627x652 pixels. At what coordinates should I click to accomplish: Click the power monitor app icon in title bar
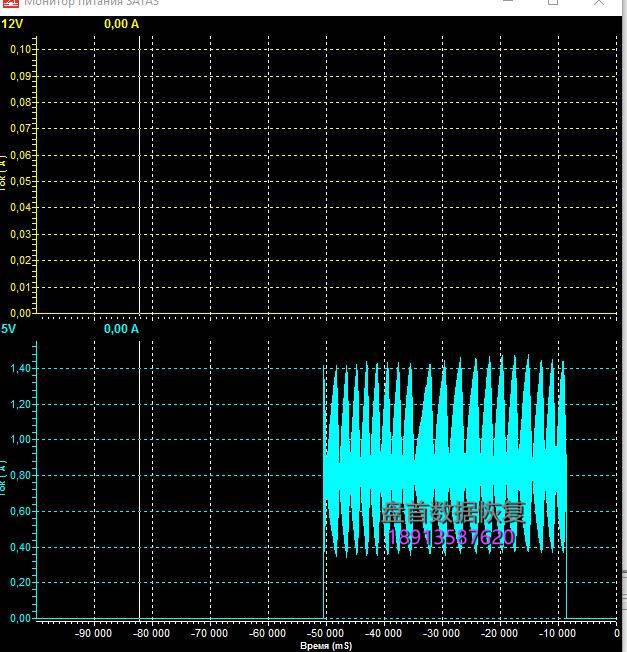pyautogui.click(x=11, y=2)
